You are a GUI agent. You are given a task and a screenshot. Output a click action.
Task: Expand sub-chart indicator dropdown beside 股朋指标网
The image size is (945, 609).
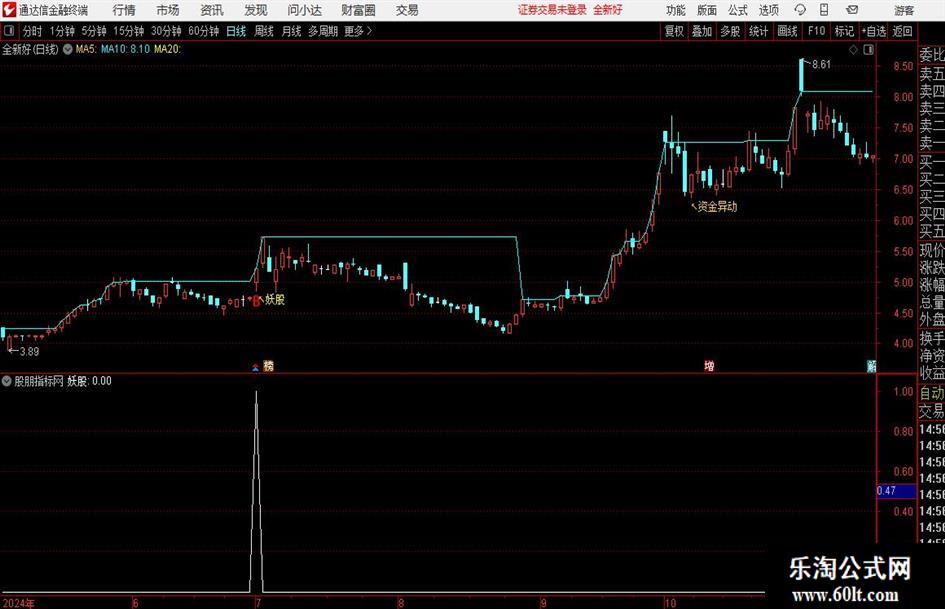(x=7, y=381)
